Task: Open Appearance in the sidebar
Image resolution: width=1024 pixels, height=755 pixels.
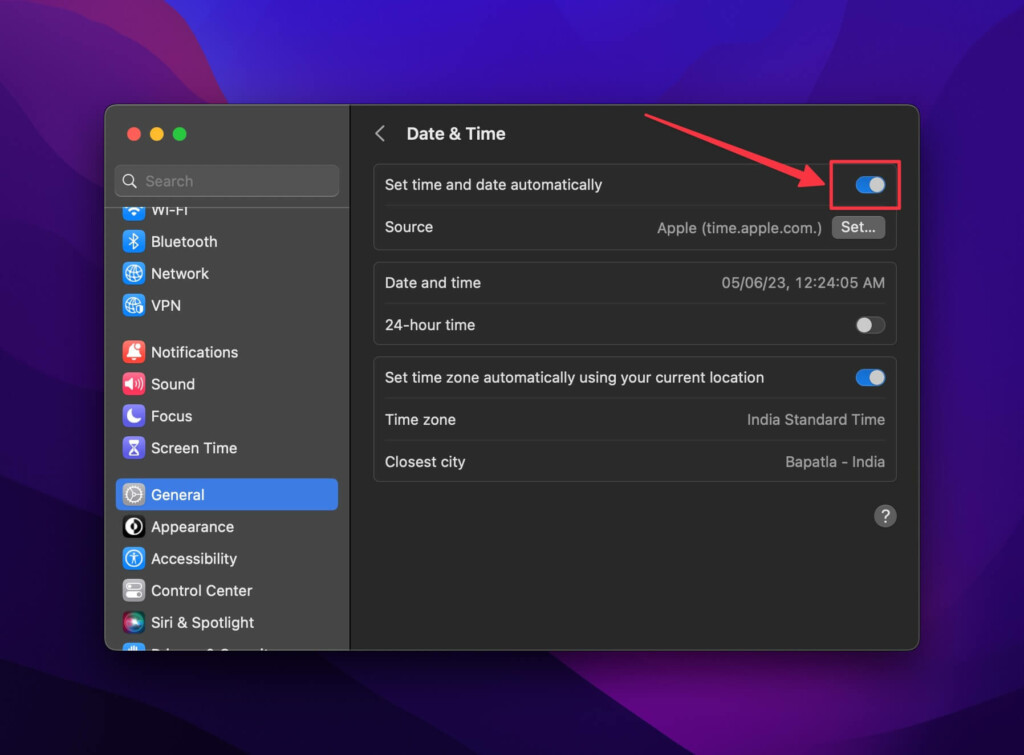Action: point(192,527)
